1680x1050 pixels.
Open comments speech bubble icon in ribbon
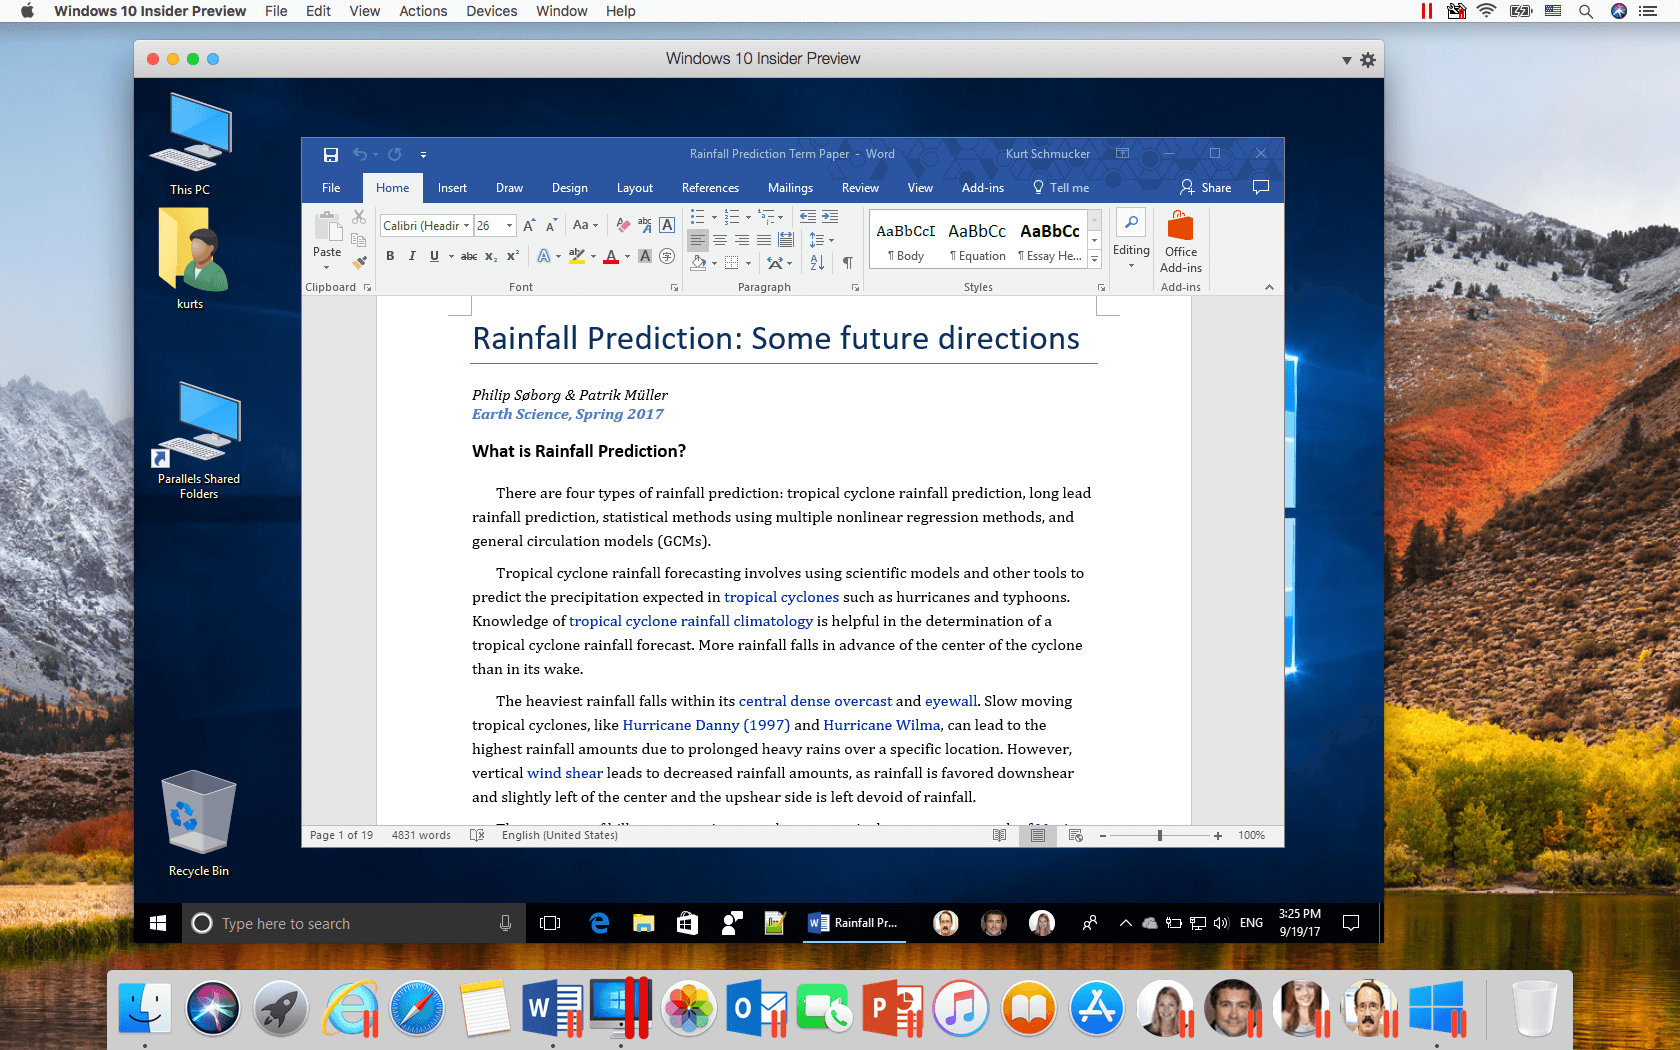(x=1261, y=187)
